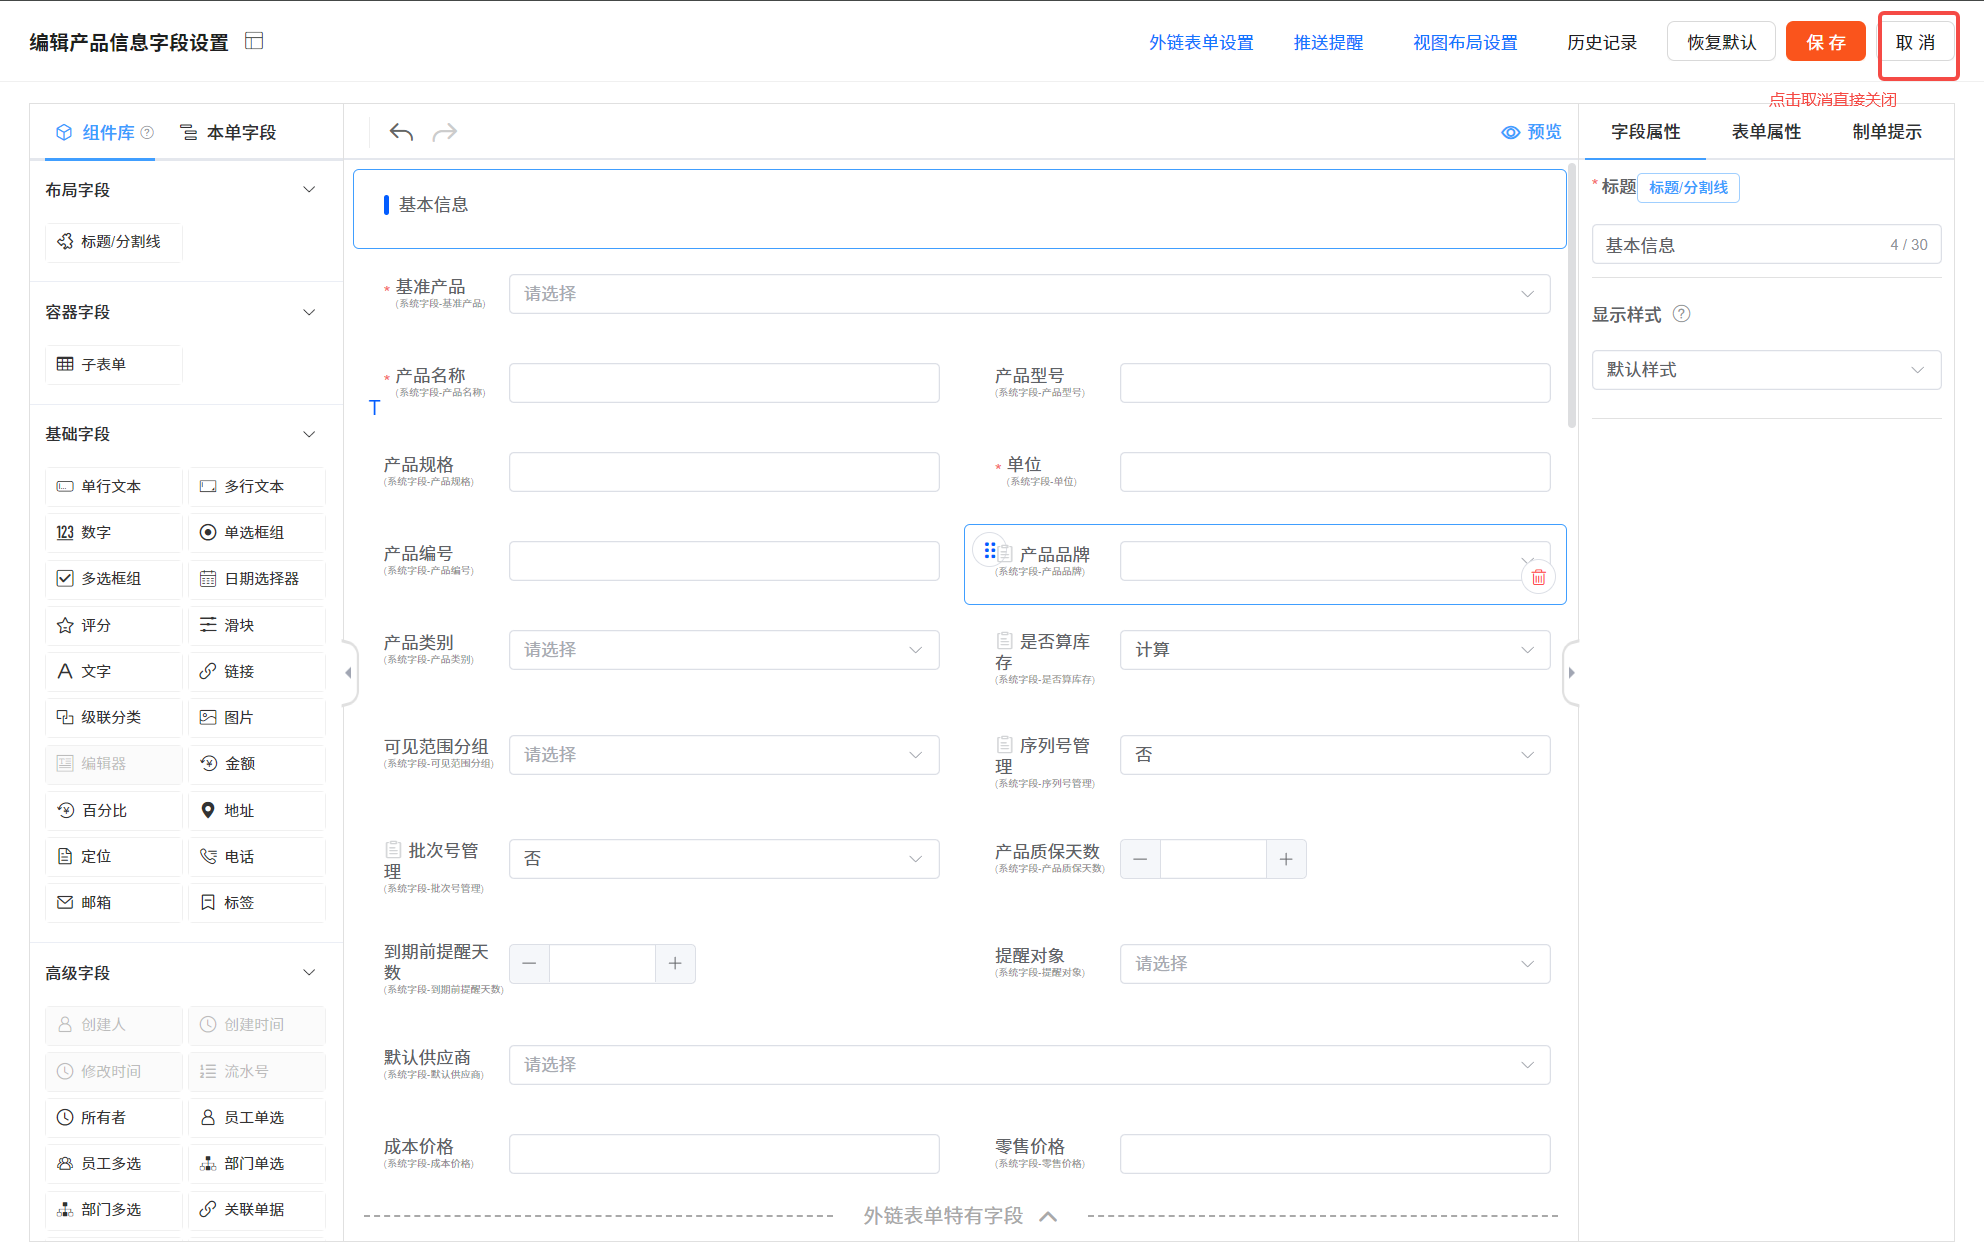Click the layout icon beside page title
This screenshot has width=1984, height=1249.
tap(254, 41)
